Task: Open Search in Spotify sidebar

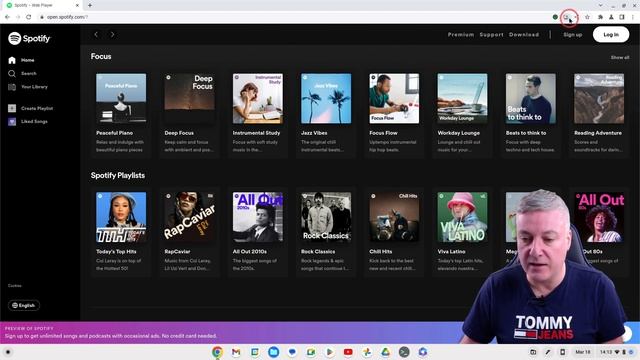Action: click(22, 73)
